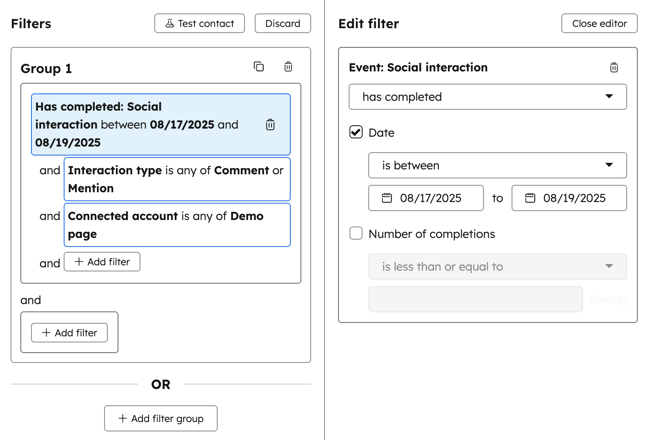Click Add filter group button

161,418
